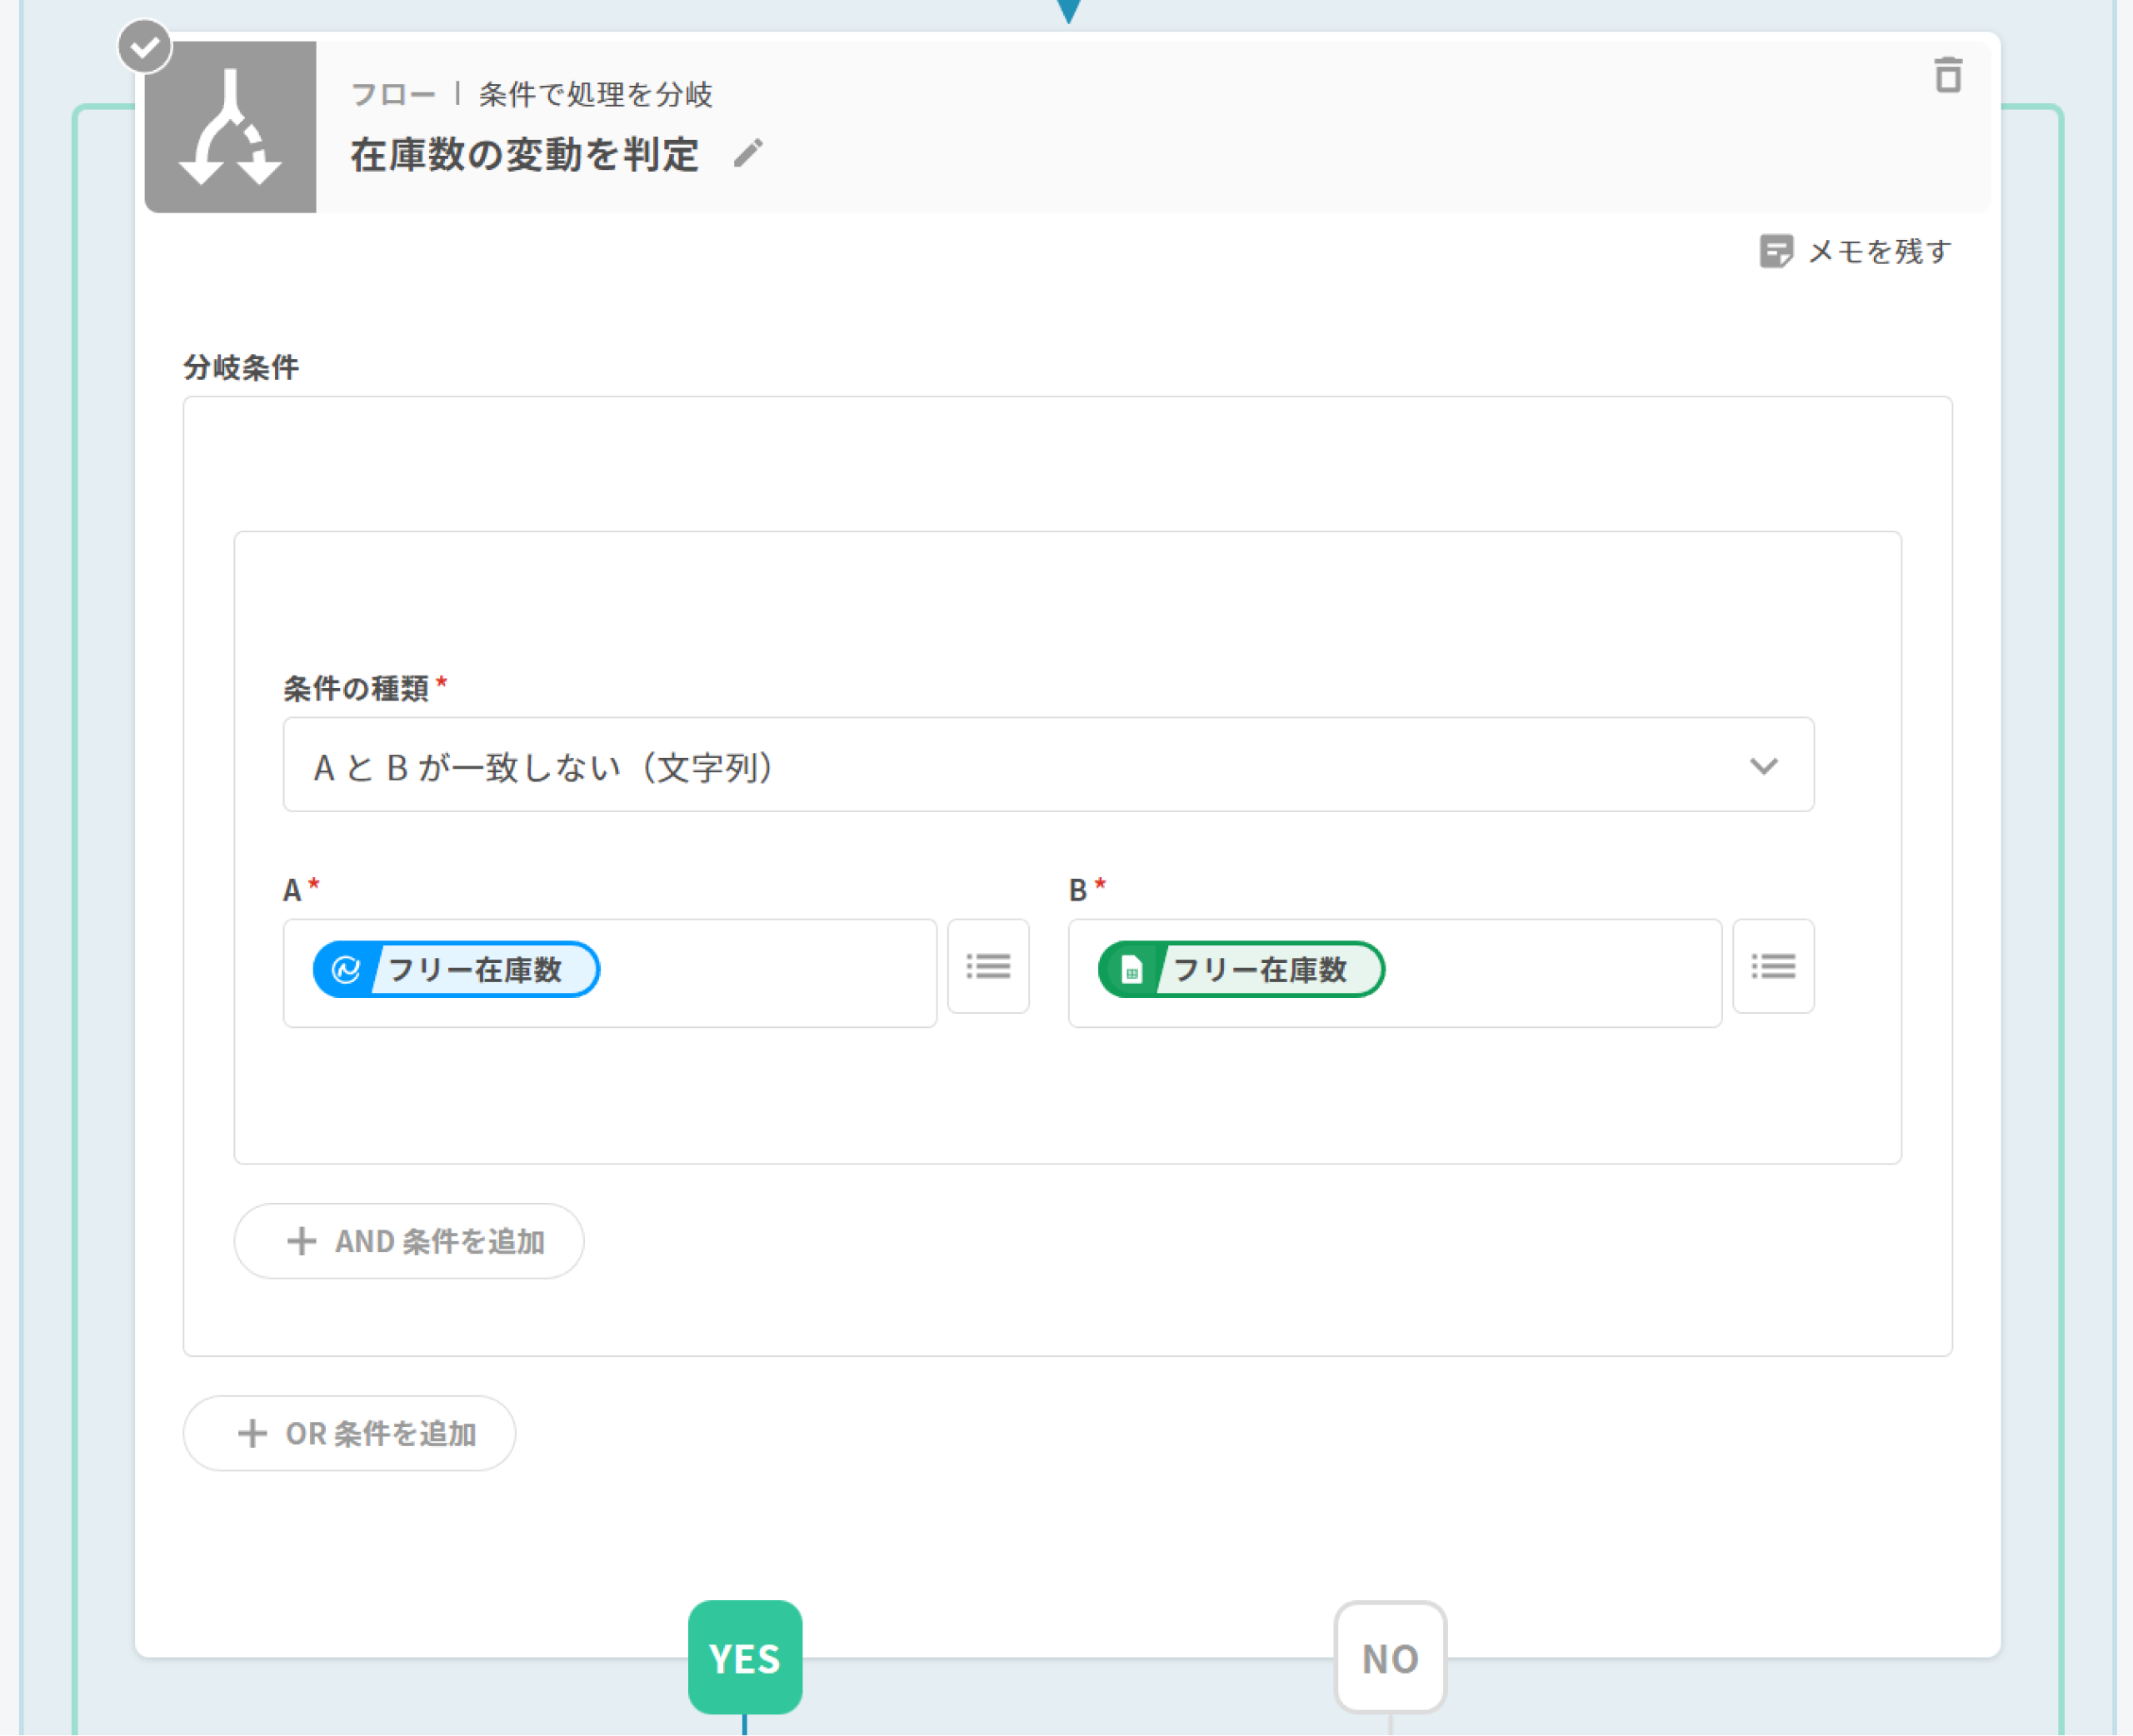Click the checkmark status badge
The image size is (2133, 1736).
click(x=145, y=46)
